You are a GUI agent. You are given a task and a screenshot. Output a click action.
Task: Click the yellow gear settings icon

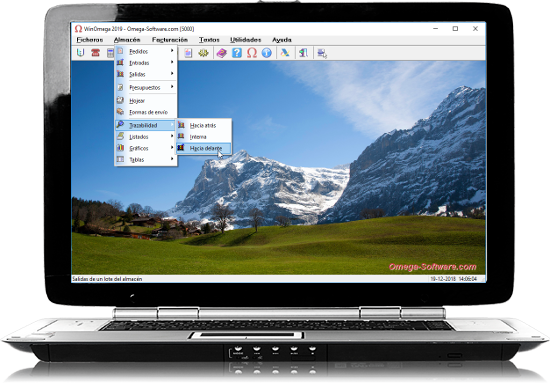pyautogui.click(x=203, y=53)
